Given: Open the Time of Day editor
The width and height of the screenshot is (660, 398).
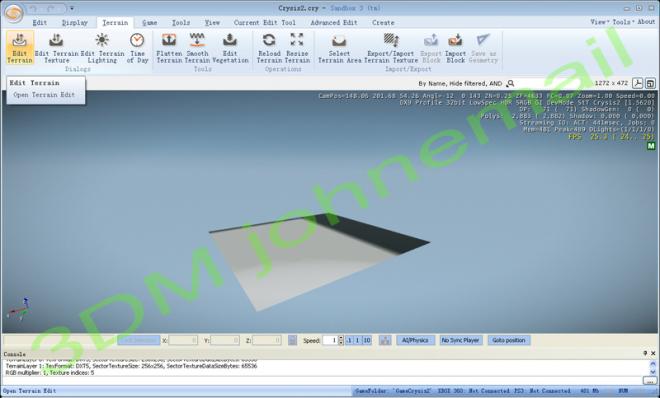Looking at the screenshot, I should click(137, 48).
